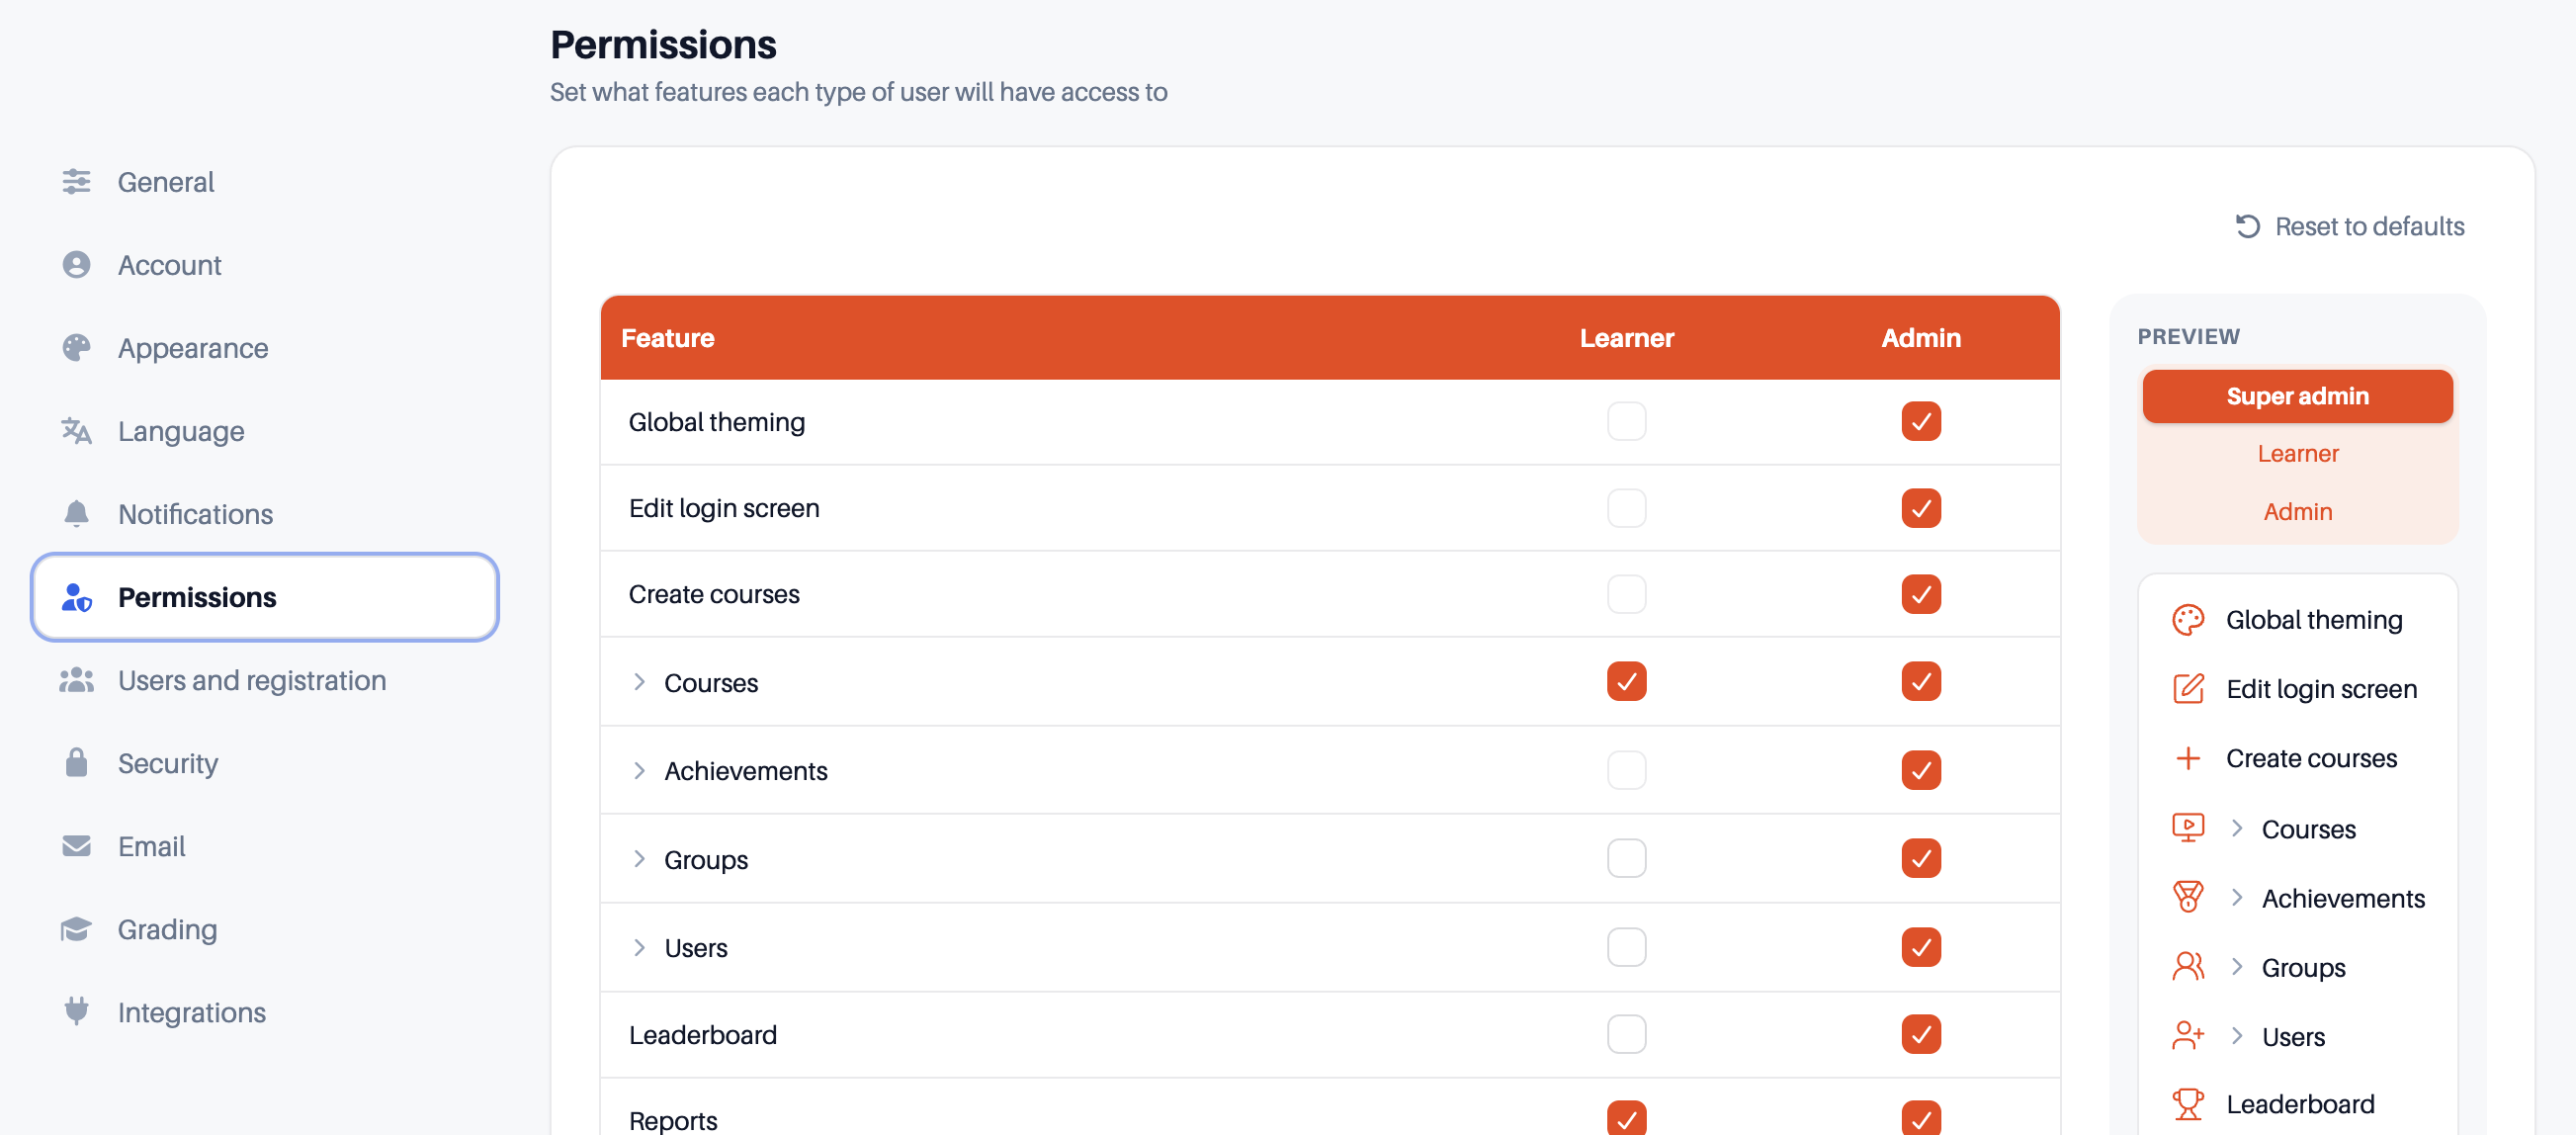Click the Groups people icon in preview

[x=2187, y=967]
